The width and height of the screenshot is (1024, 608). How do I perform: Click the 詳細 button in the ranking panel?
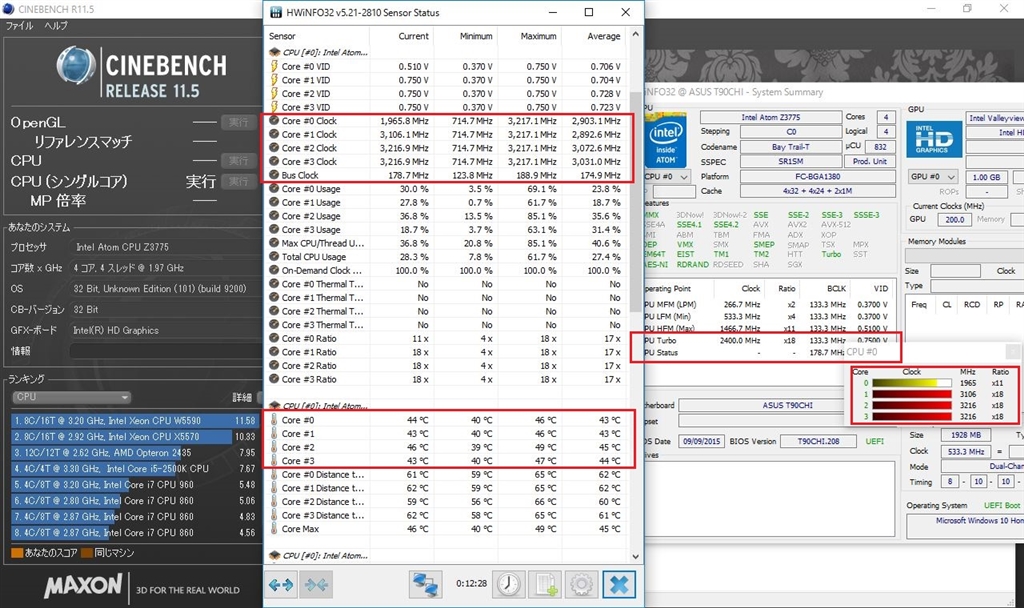pos(242,397)
